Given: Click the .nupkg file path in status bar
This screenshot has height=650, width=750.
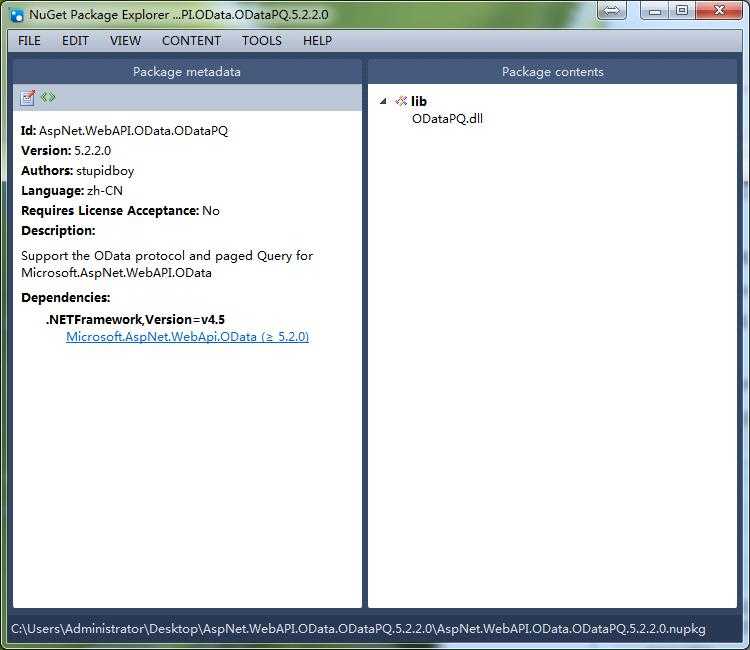Looking at the screenshot, I should [x=358, y=628].
